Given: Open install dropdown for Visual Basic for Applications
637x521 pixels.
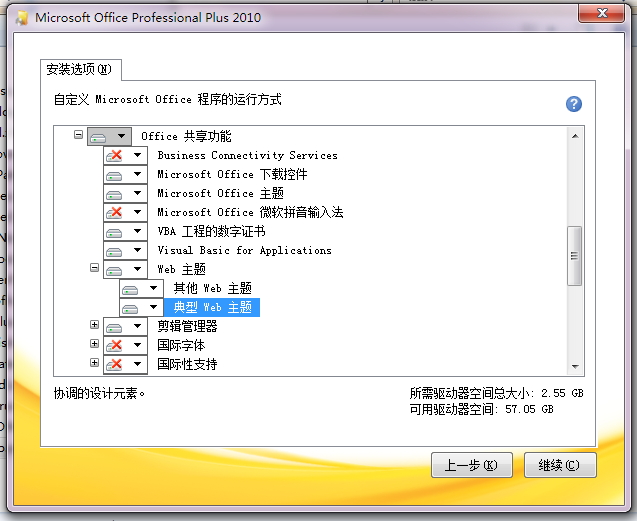Looking at the screenshot, I should (x=126, y=250).
